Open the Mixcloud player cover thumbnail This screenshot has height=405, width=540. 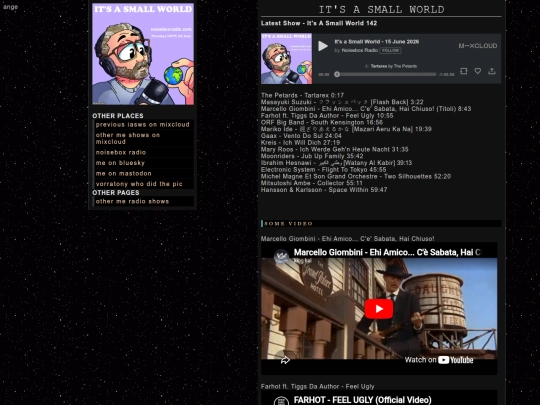[286, 59]
